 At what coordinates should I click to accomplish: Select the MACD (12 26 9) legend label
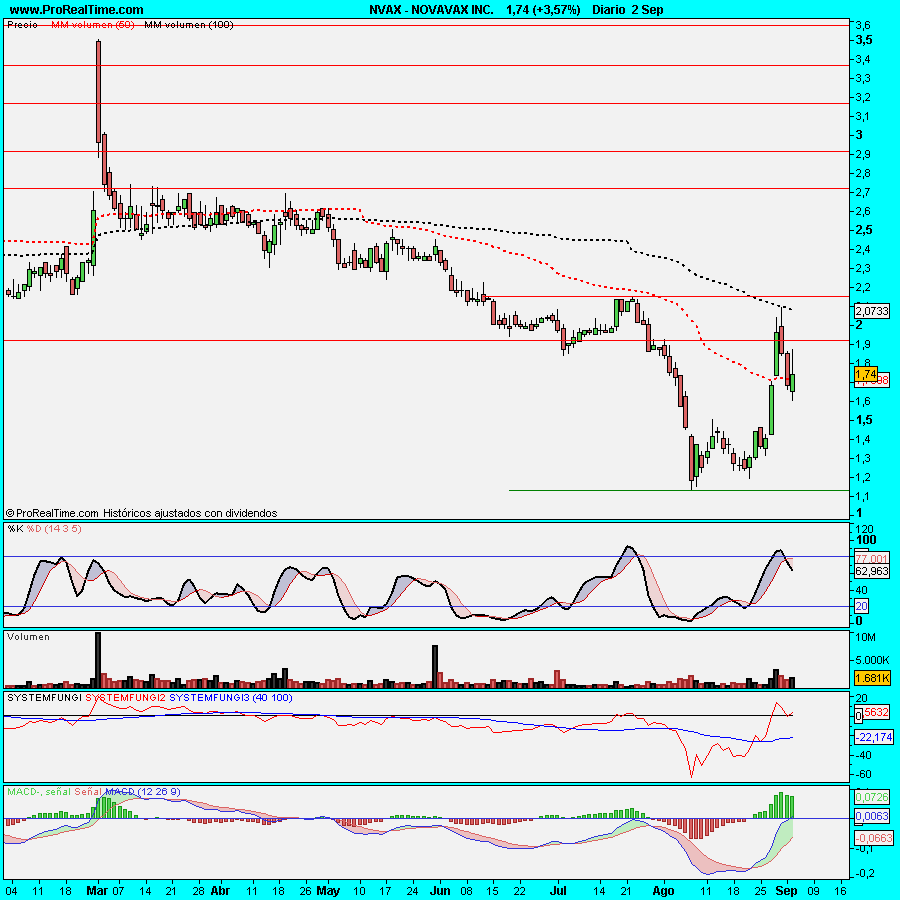click(x=142, y=792)
